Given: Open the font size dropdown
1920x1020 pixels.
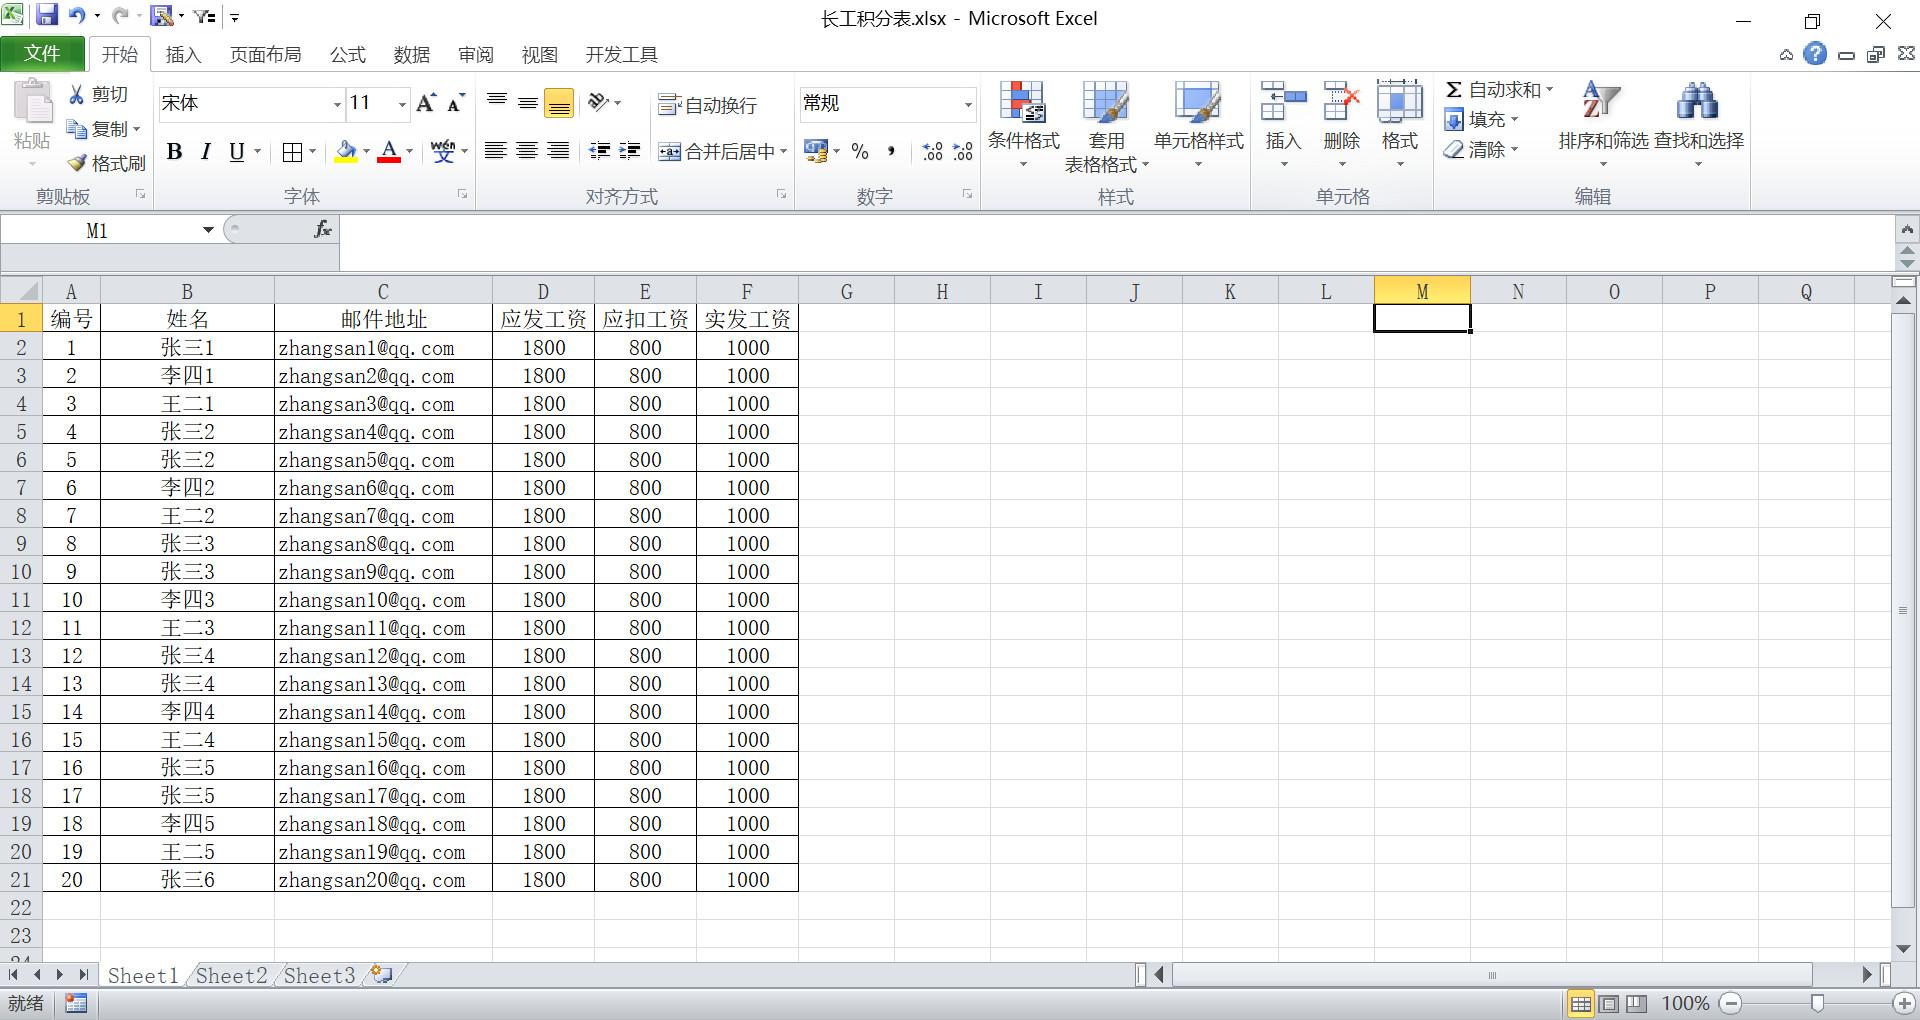Looking at the screenshot, I should [402, 104].
